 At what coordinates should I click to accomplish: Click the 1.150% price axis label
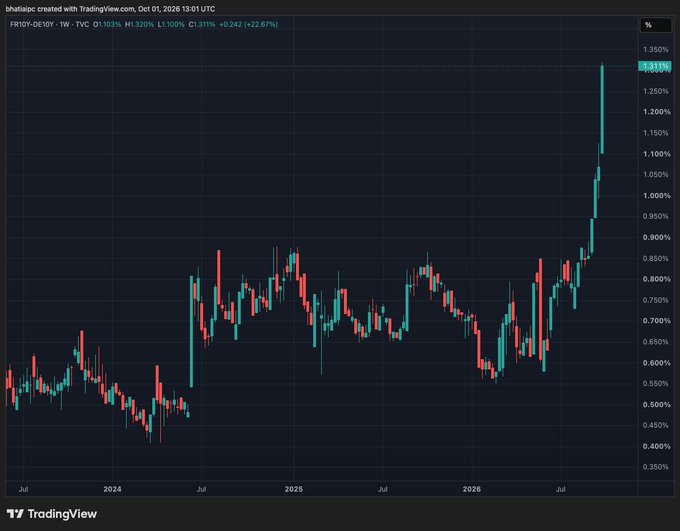click(x=656, y=133)
